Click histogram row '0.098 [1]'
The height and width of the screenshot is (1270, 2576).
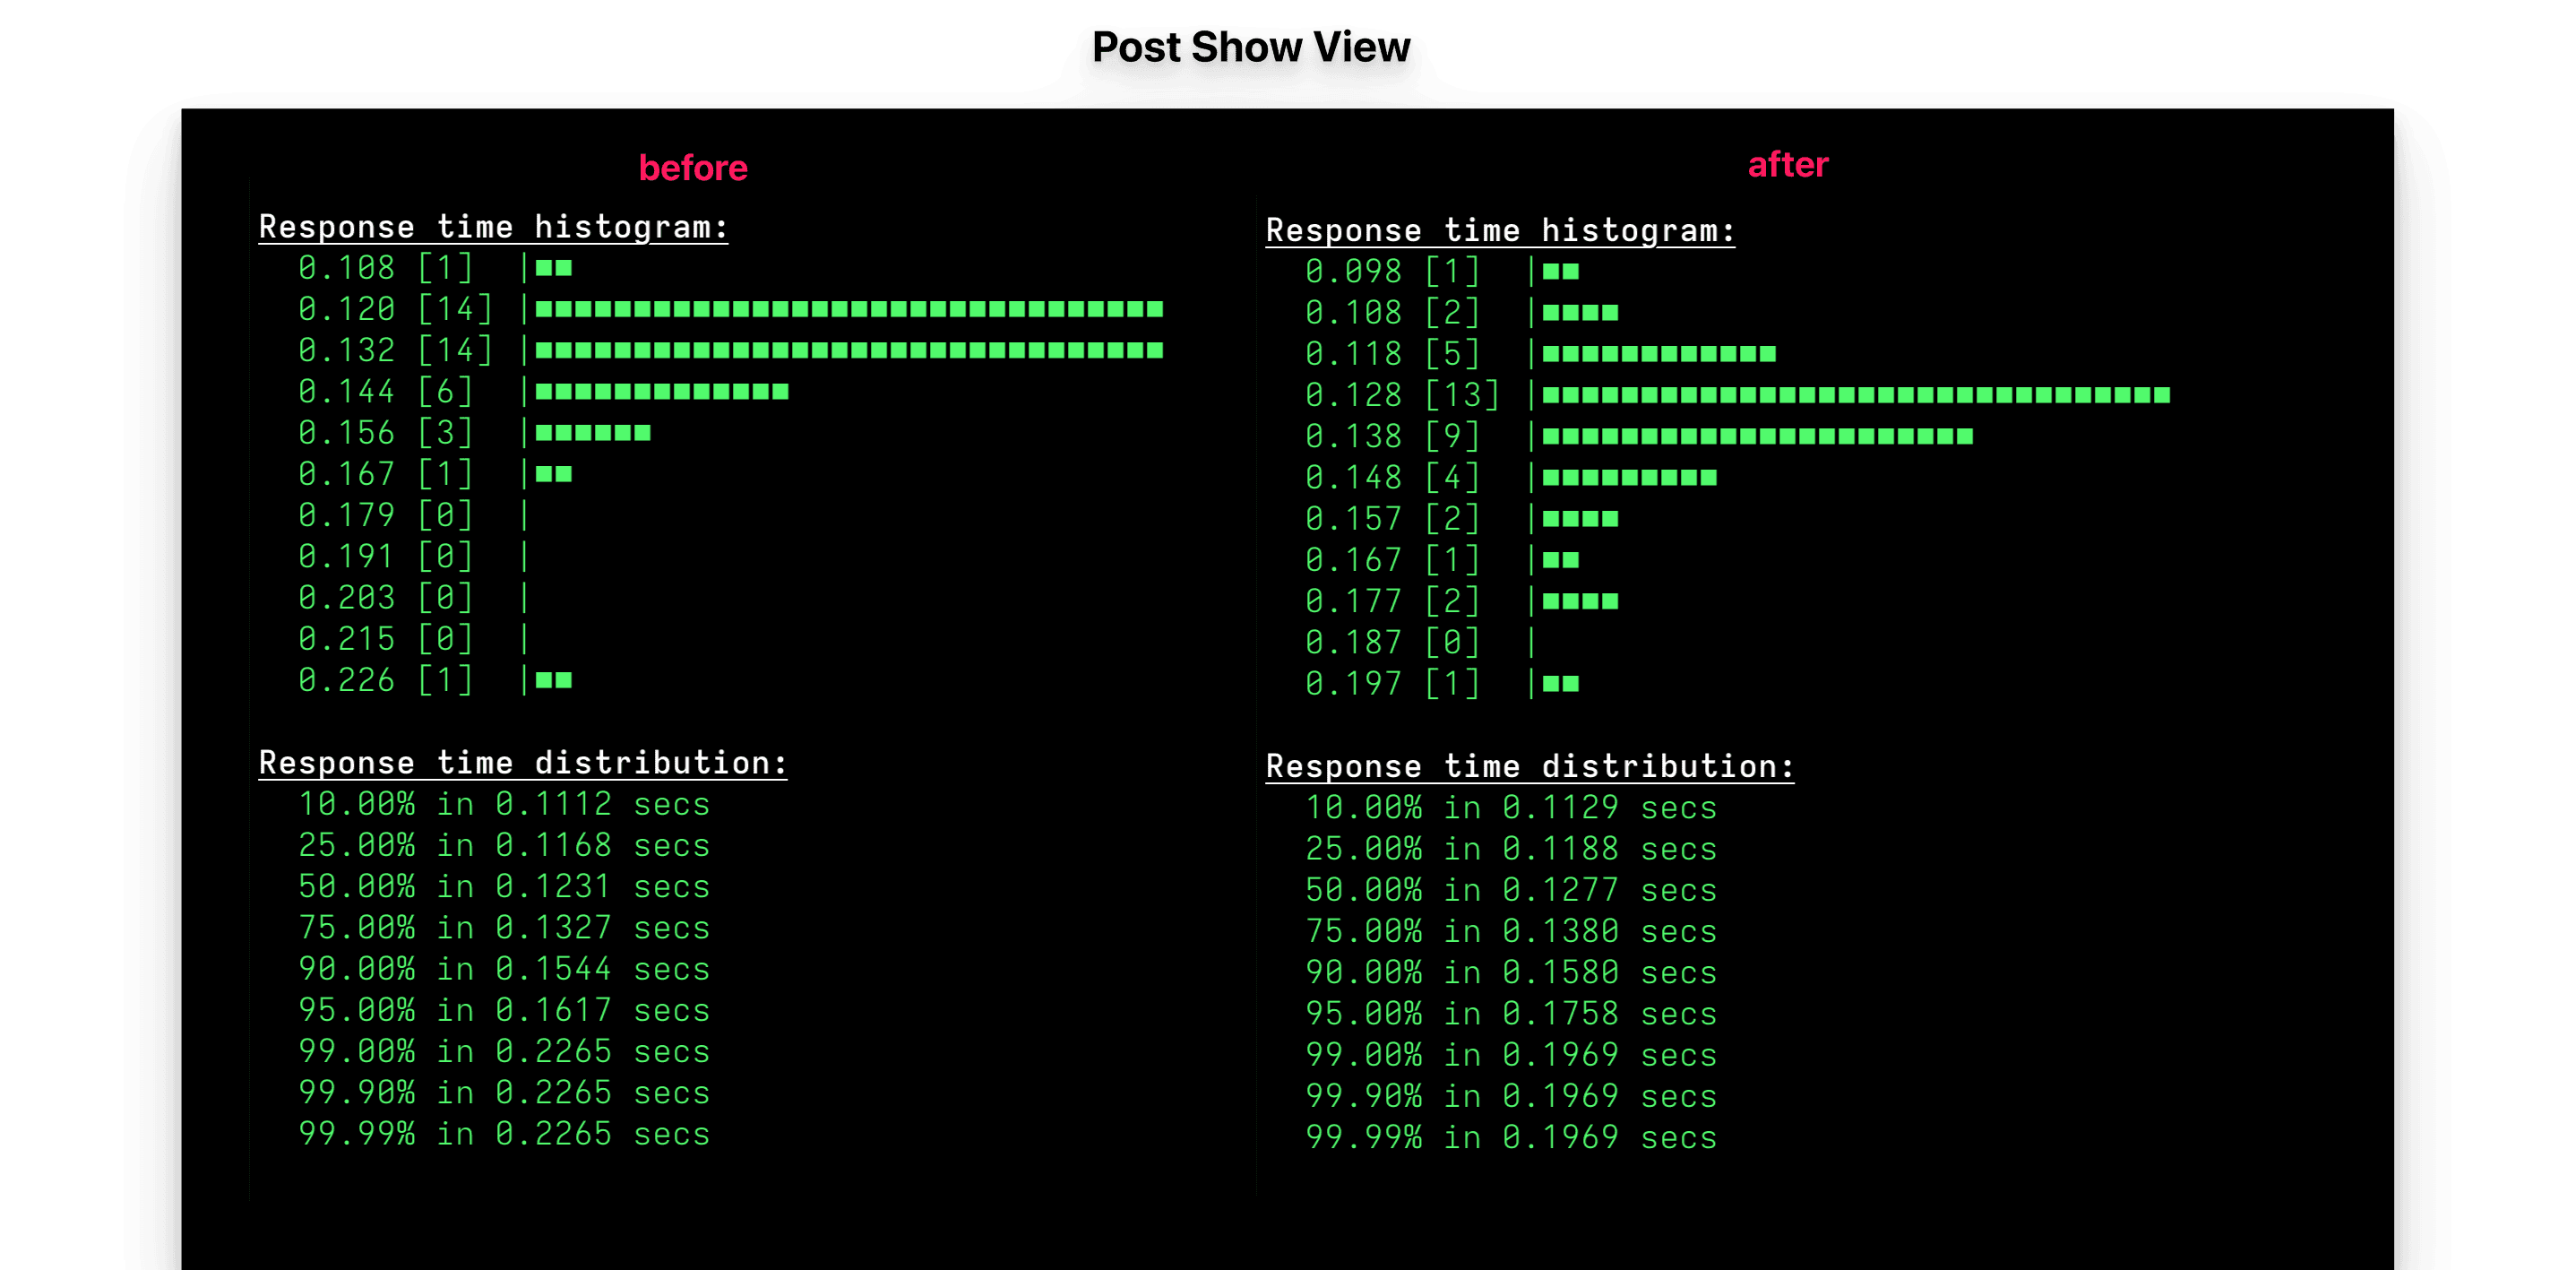1442,271
